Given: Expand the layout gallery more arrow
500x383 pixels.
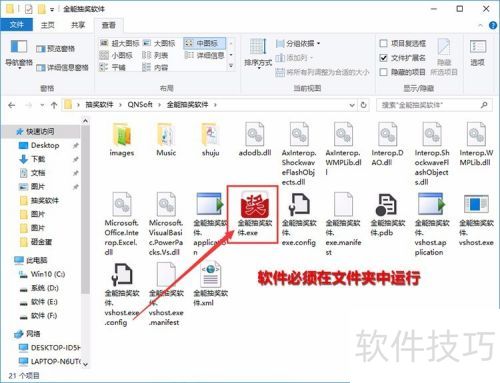Looking at the screenshot, I should (231, 66).
